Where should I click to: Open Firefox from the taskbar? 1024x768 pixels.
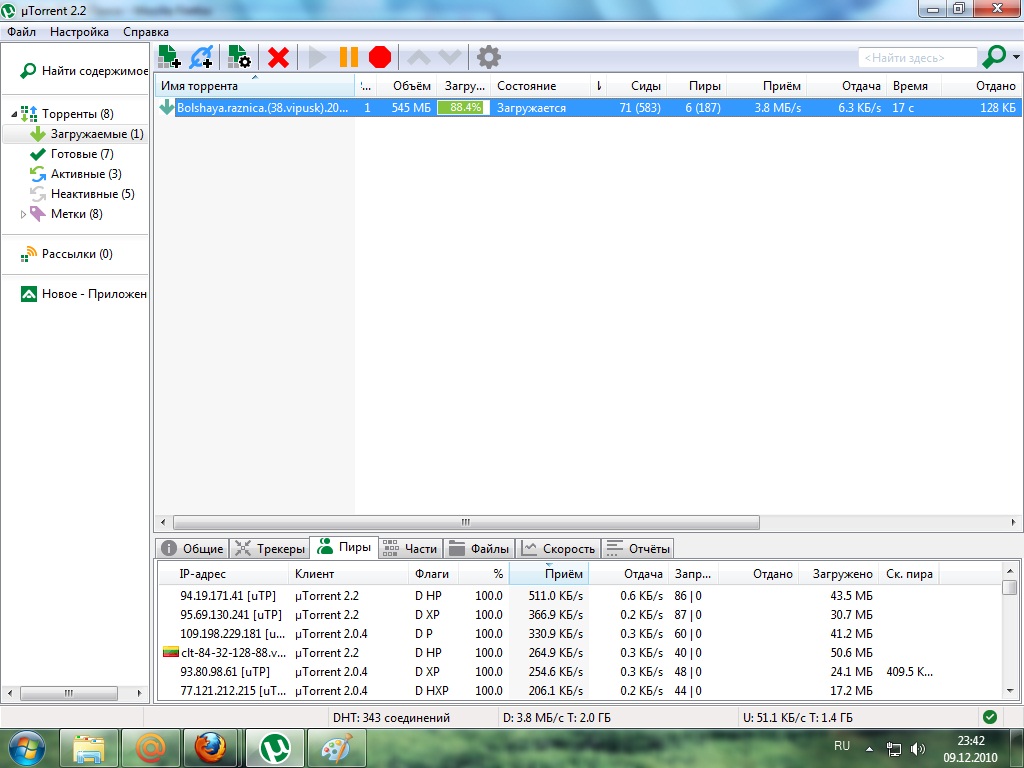click(x=210, y=748)
